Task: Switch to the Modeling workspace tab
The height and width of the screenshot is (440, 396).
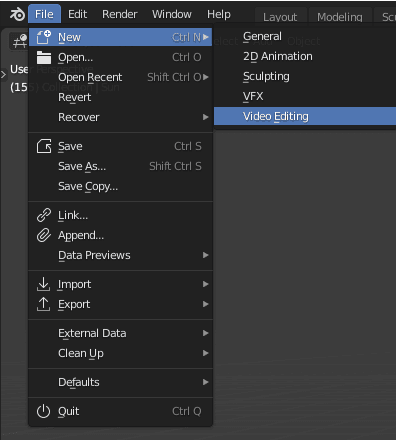Action: (340, 17)
